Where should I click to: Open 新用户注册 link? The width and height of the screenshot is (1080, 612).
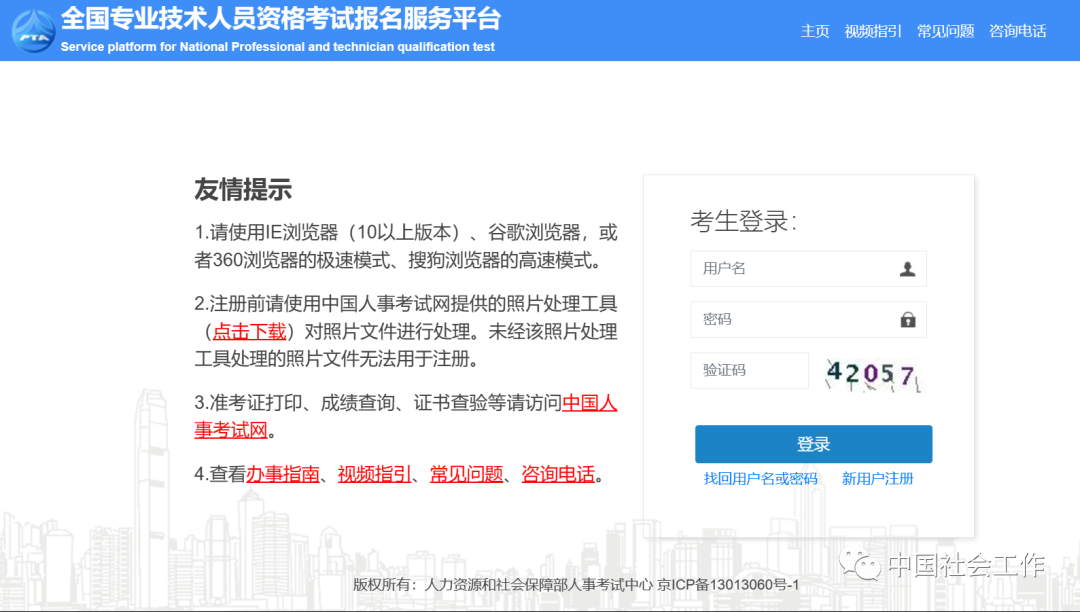(x=878, y=478)
